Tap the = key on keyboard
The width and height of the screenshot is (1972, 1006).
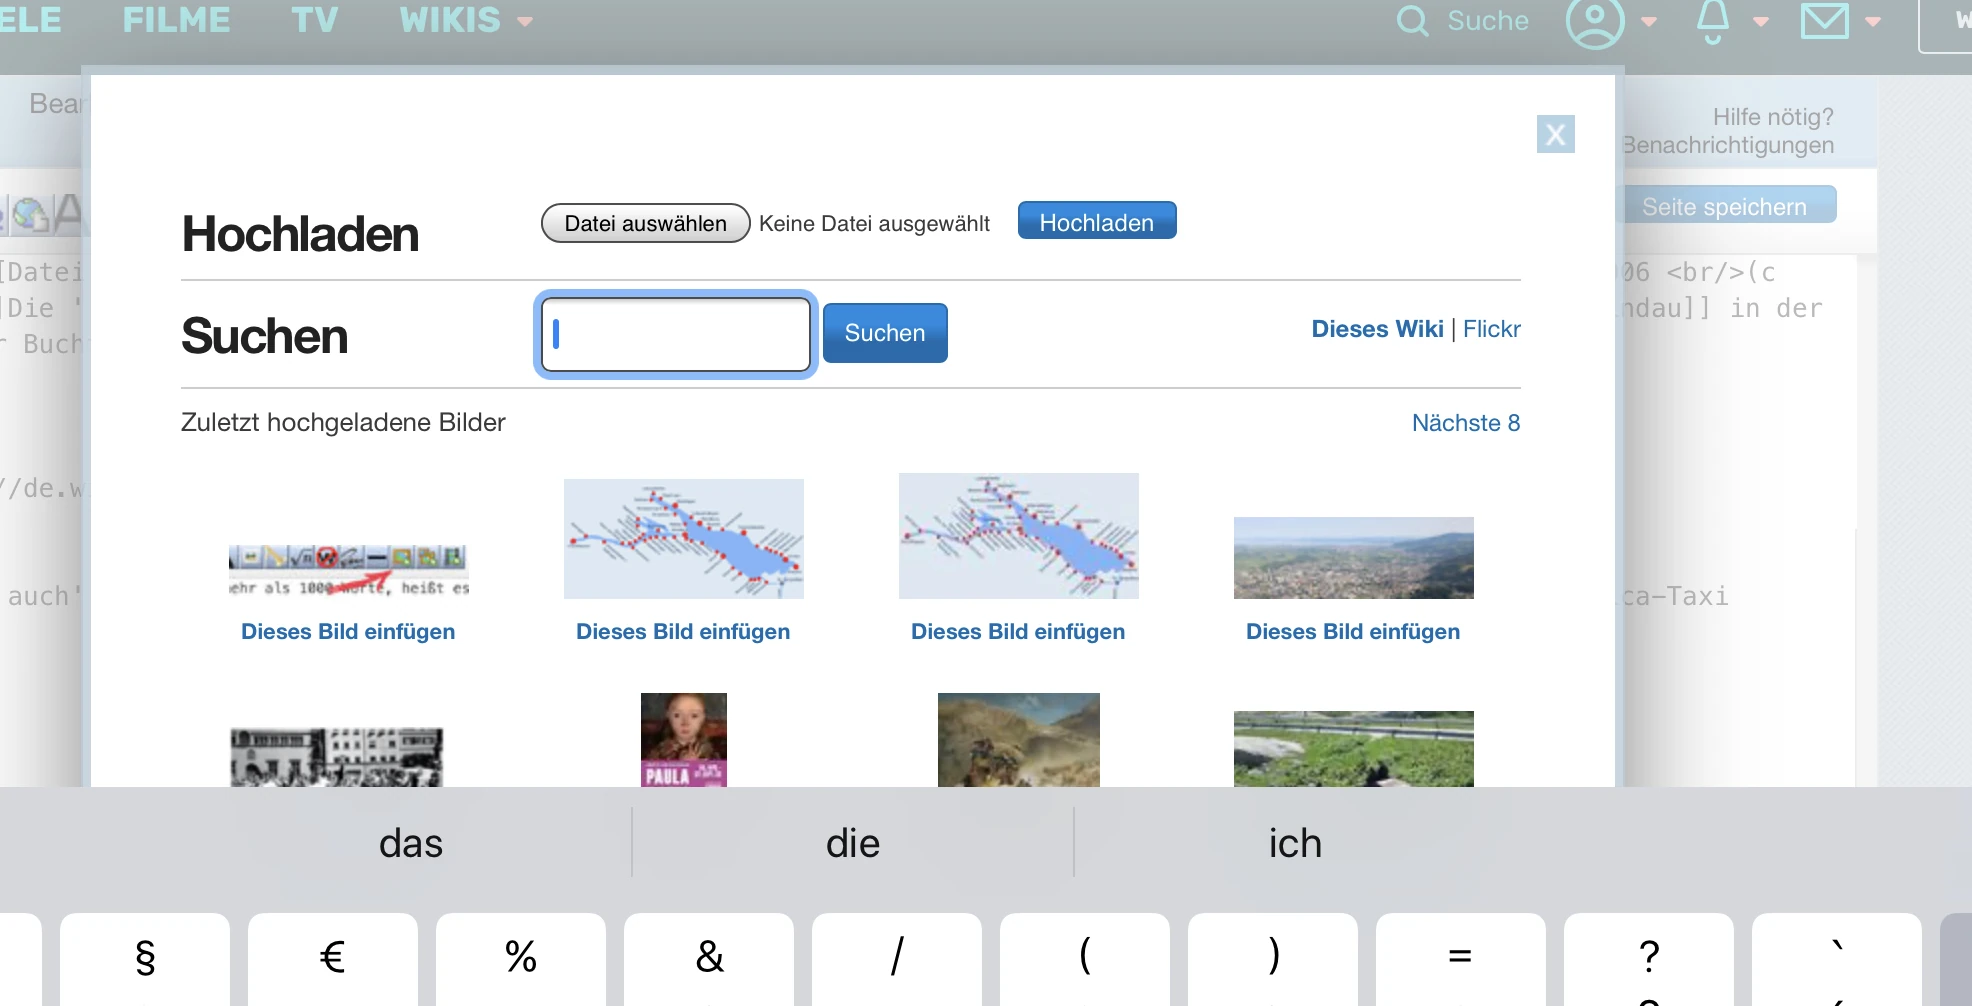click(x=1461, y=959)
